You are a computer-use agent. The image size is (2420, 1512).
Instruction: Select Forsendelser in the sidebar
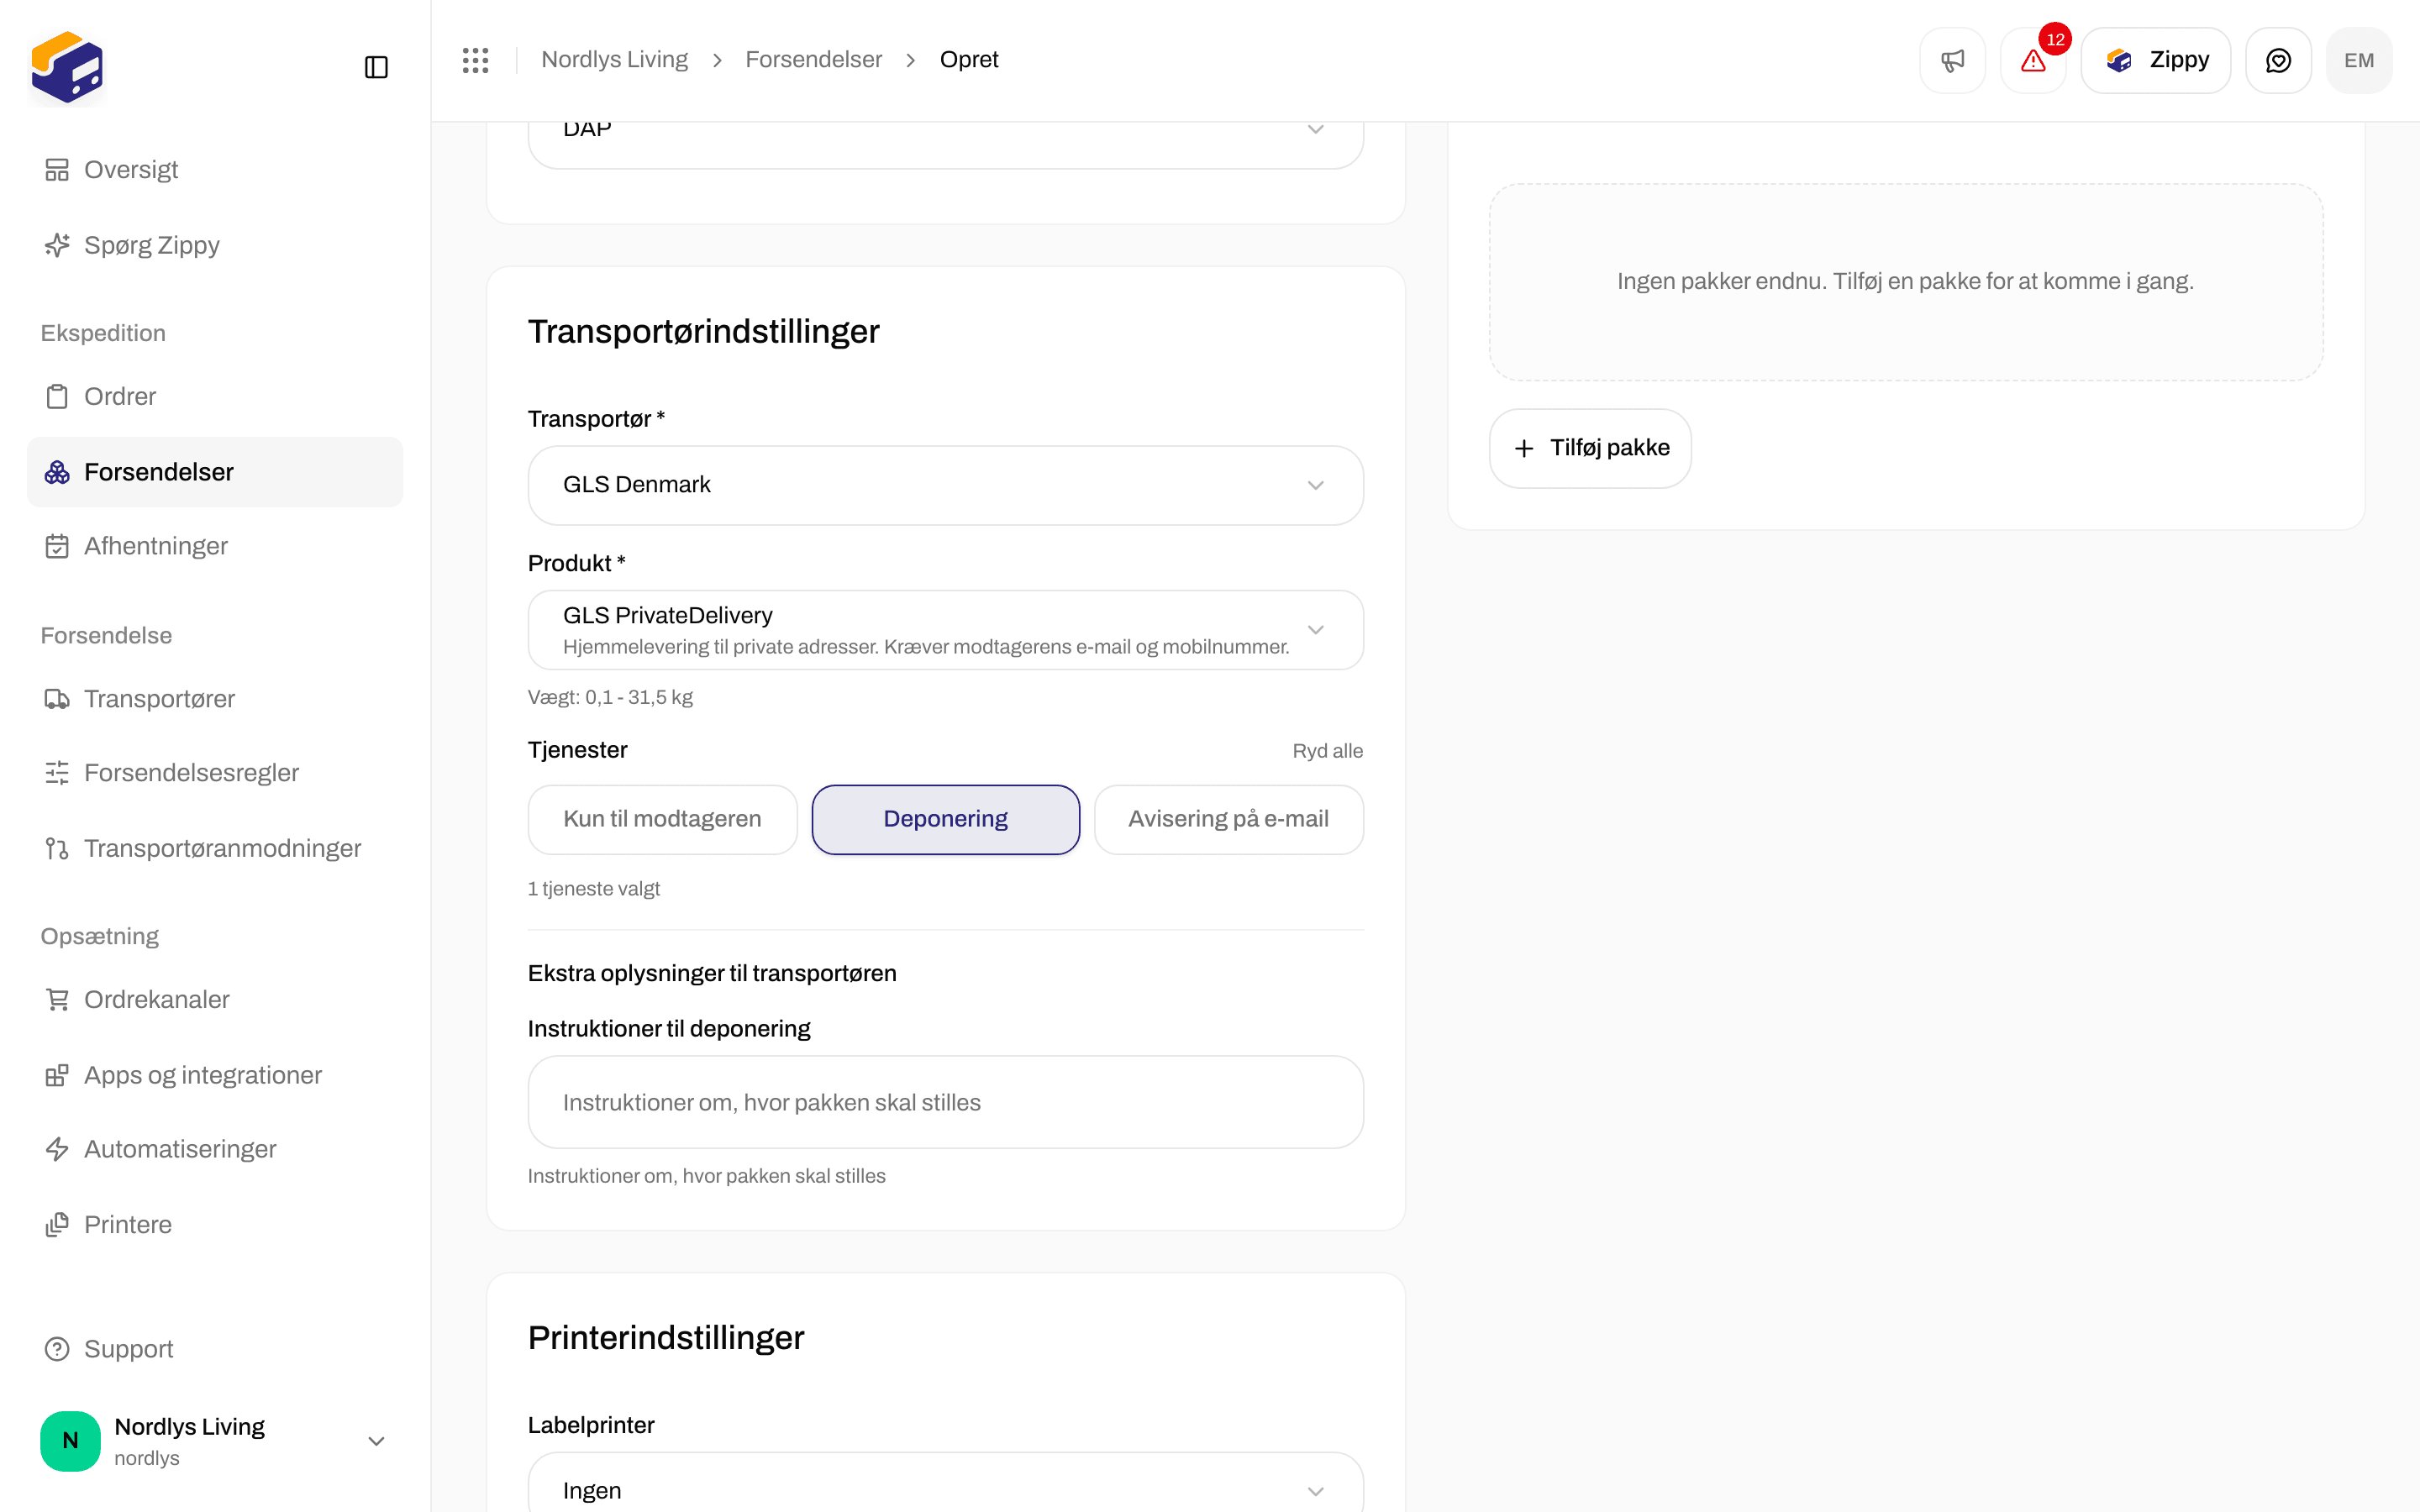[215, 472]
